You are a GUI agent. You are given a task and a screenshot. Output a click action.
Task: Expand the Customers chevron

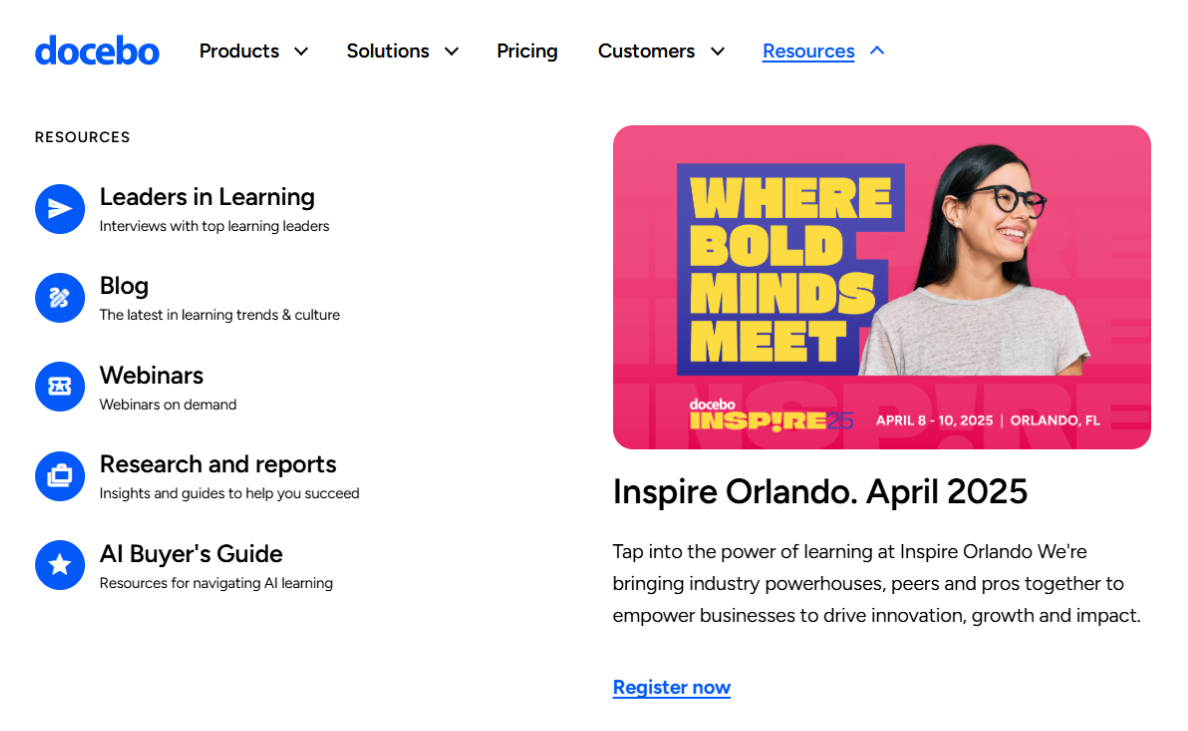pyautogui.click(x=717, y=52)
